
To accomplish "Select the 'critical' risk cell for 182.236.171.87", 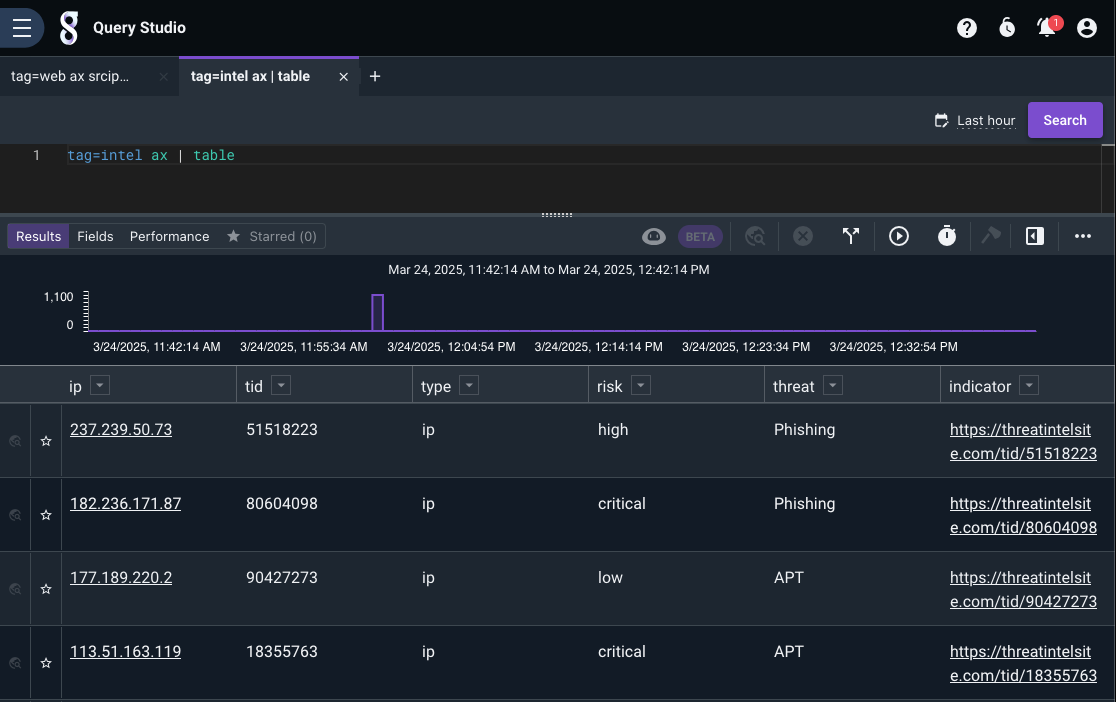I will (x=621, y=504).
